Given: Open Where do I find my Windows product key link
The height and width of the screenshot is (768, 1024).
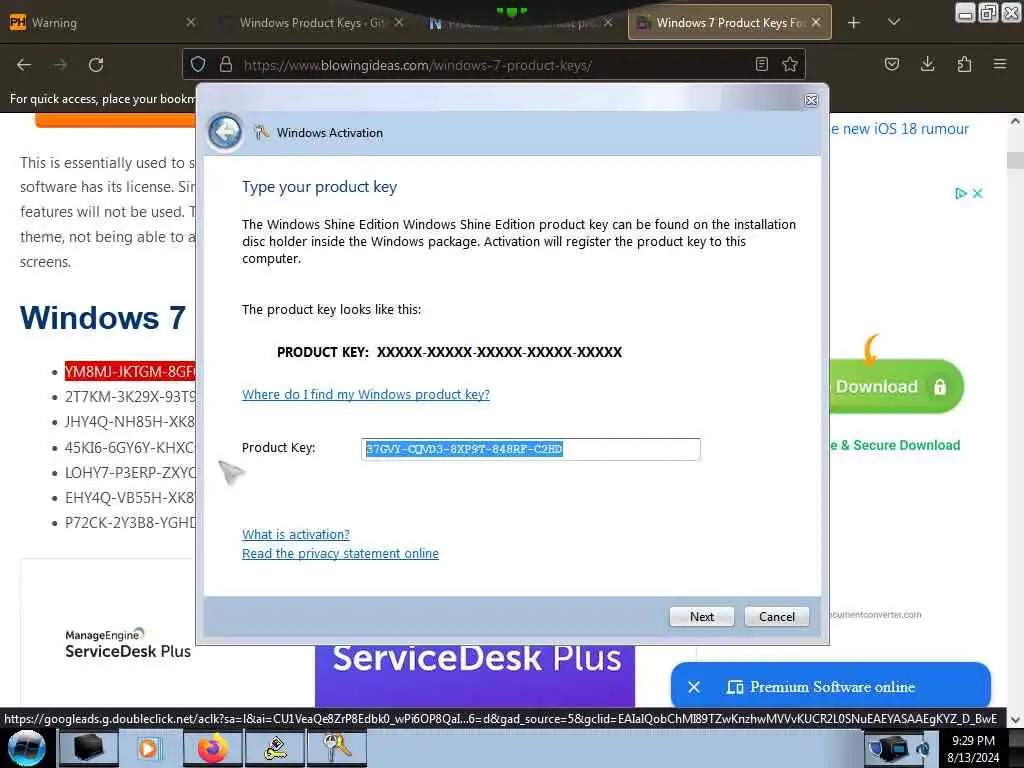Looking at the screenshot, I should coord(366,394).
